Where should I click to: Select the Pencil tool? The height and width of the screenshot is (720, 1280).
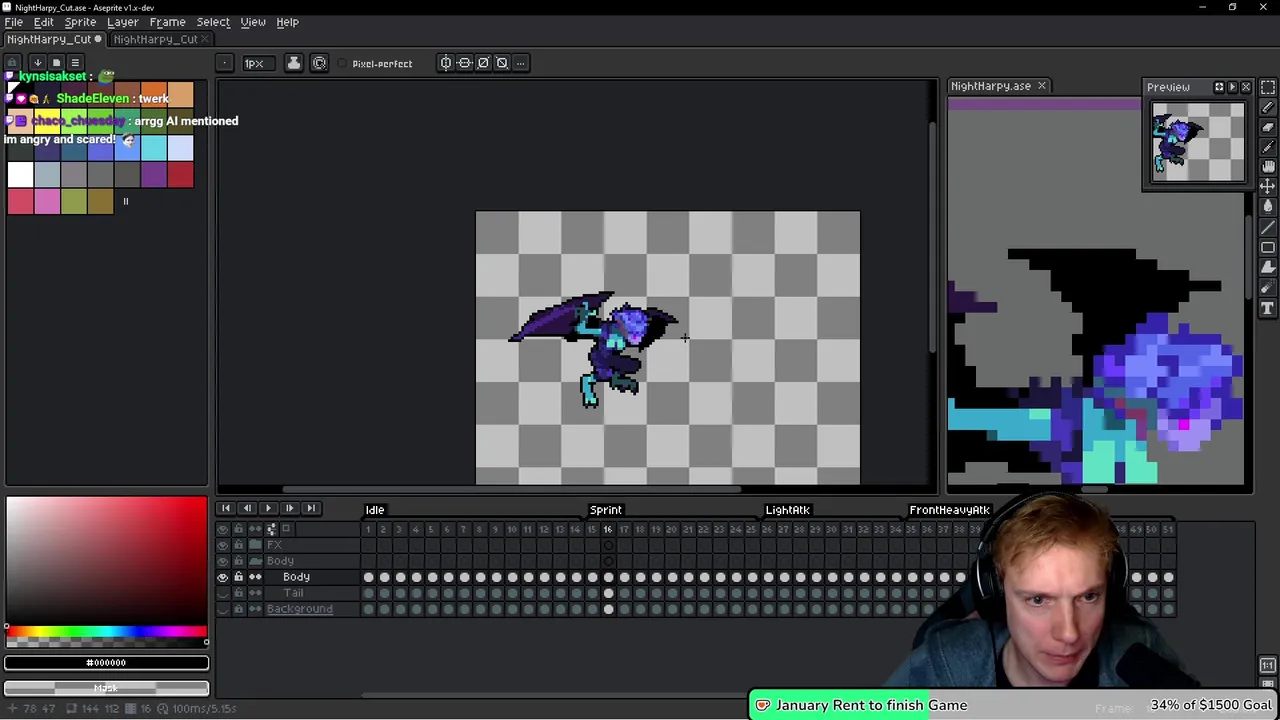coord(1268,107)
